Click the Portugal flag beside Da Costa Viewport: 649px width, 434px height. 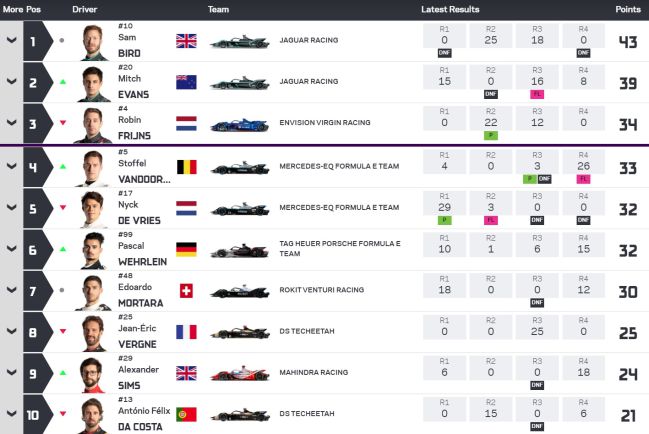(x=186, y=413)
